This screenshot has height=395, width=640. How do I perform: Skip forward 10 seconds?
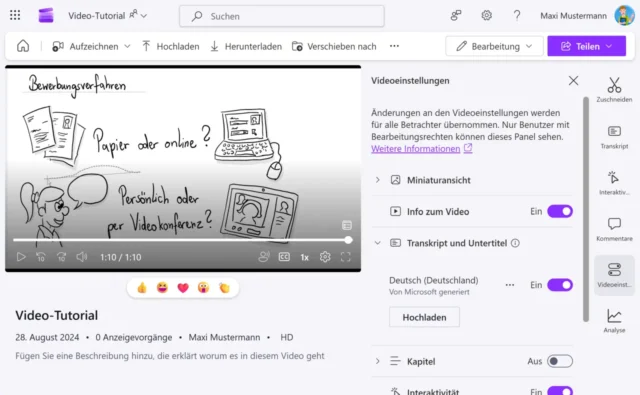[61, 257]
